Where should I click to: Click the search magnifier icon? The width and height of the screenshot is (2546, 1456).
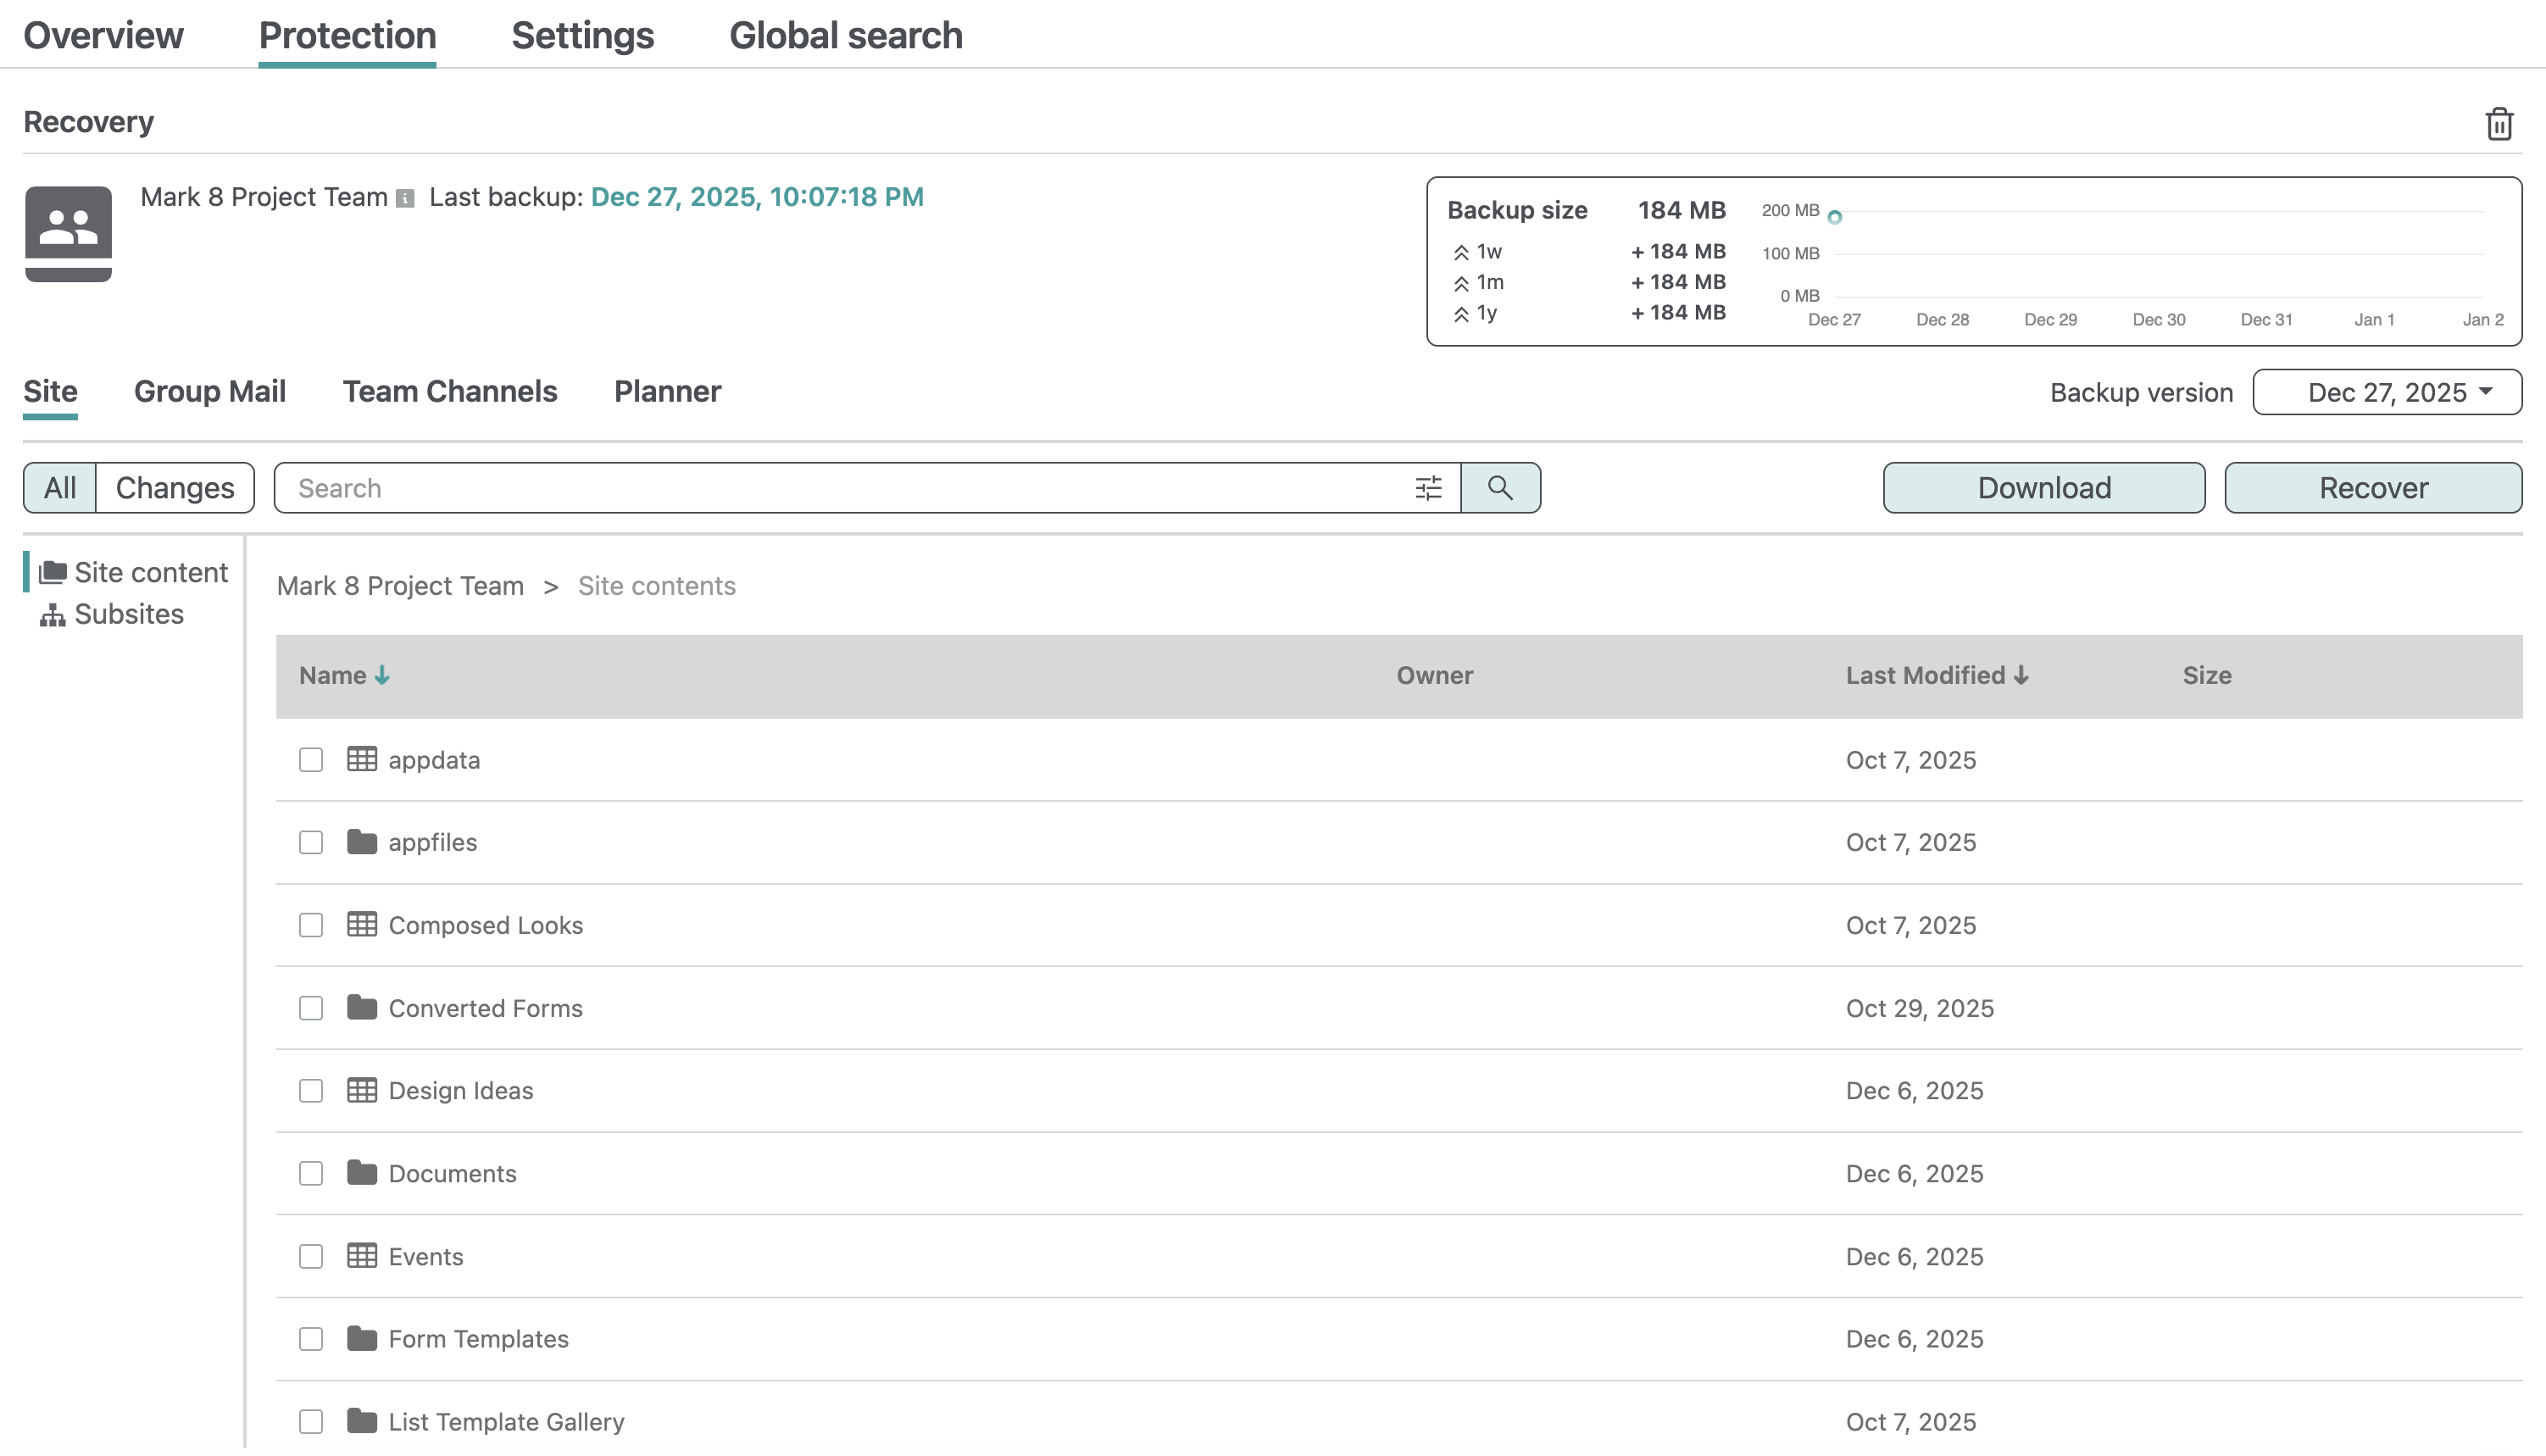[x=1499, y=488]
